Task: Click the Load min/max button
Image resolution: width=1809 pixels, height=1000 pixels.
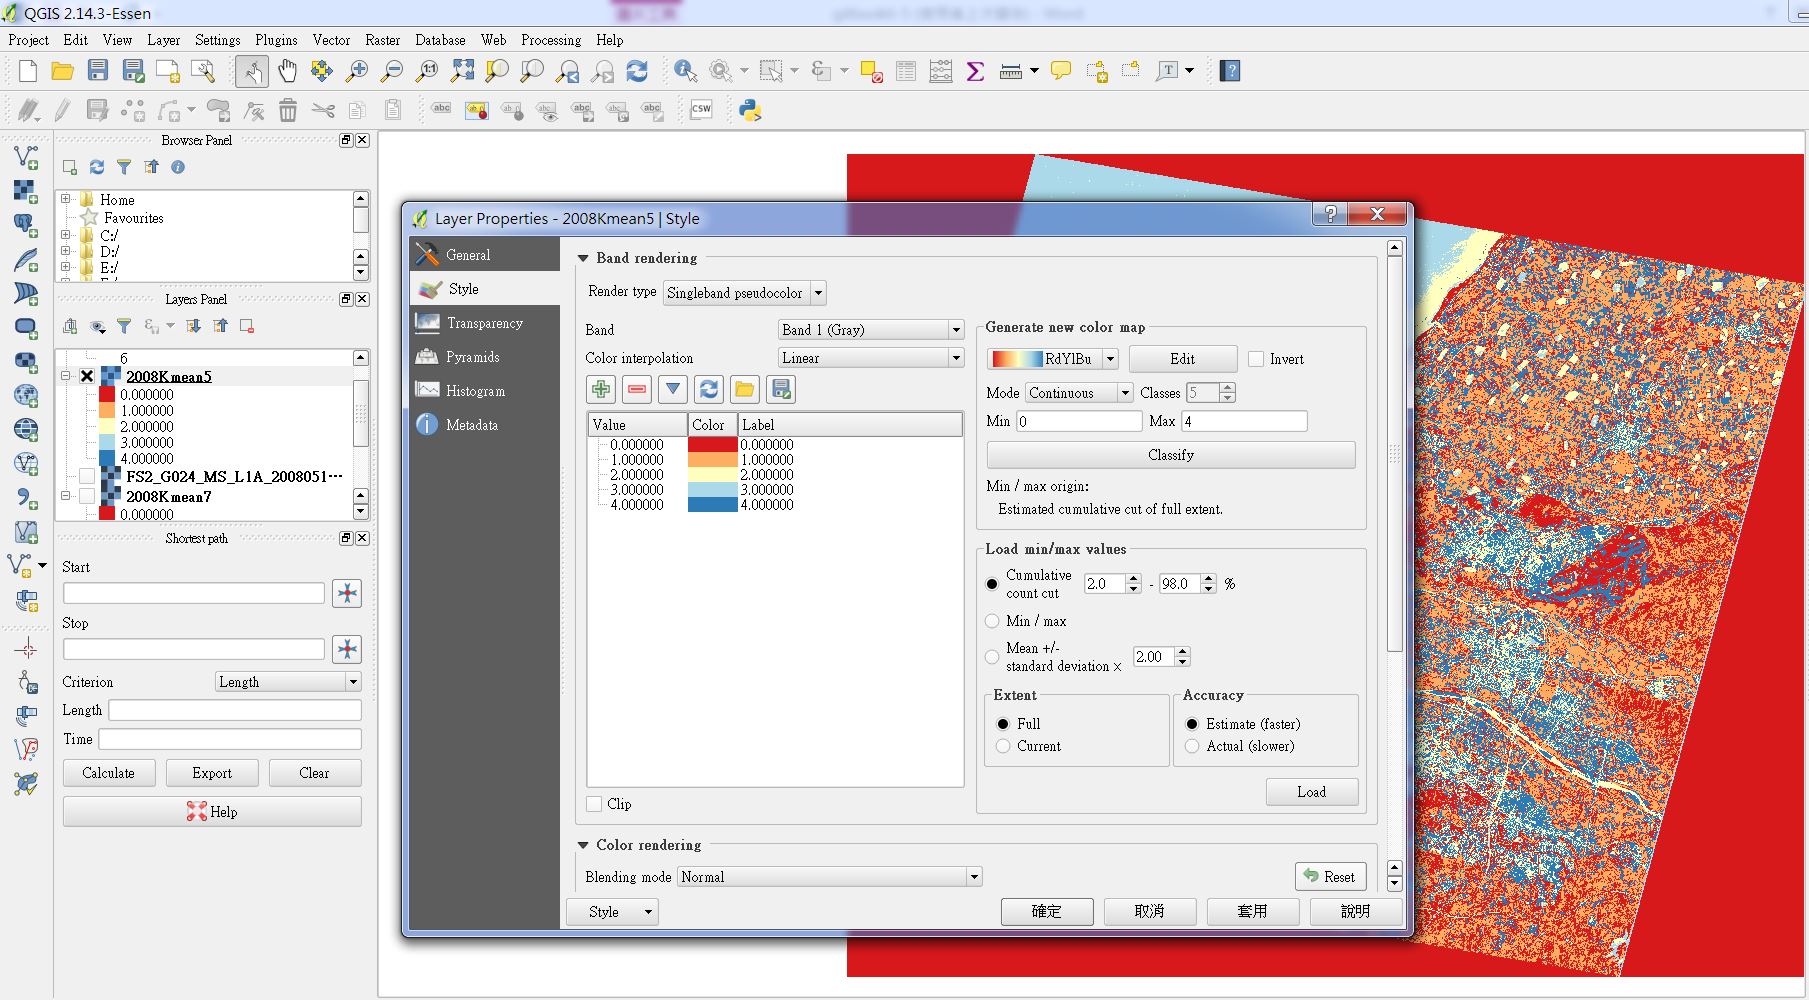Action: pyautogui.click(x=1312, y=792)
